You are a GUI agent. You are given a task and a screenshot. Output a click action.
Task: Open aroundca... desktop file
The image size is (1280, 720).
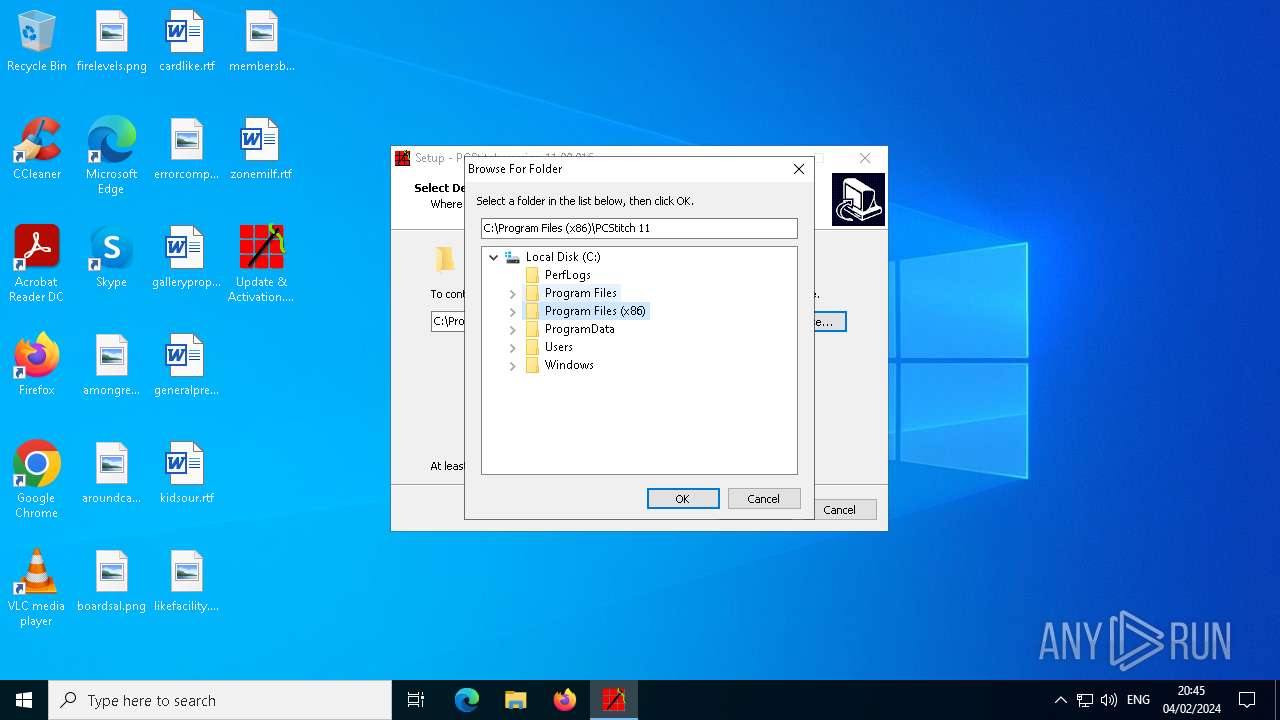point(112,474)
